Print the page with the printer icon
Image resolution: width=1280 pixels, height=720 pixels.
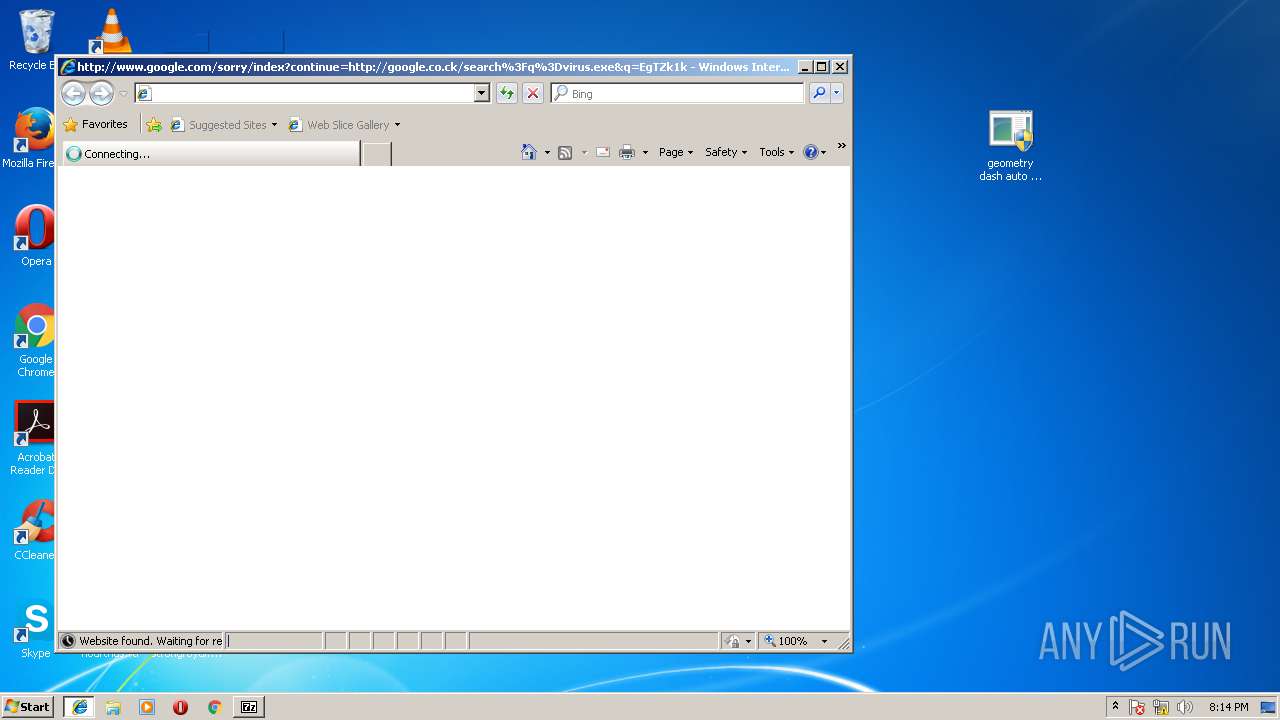pyautogui.click(x=627, y=152)
